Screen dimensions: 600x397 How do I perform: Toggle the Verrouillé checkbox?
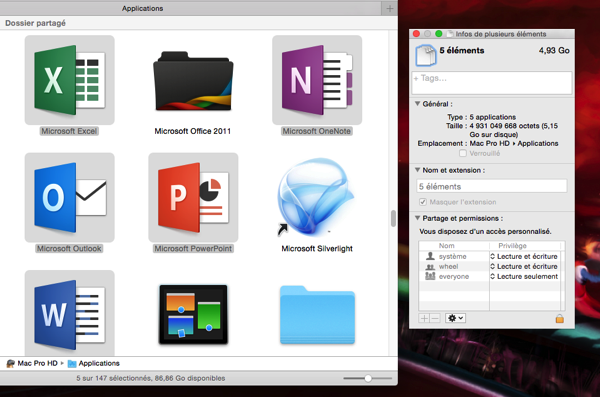(463, 153)
